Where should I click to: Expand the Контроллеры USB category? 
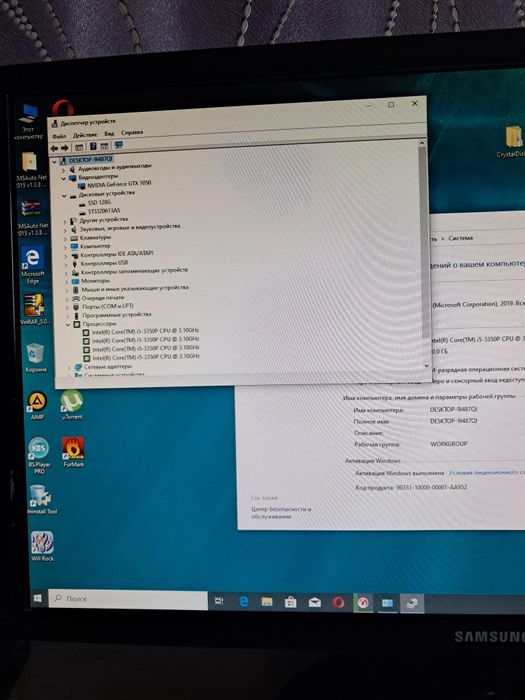click(x=66, y=265)
